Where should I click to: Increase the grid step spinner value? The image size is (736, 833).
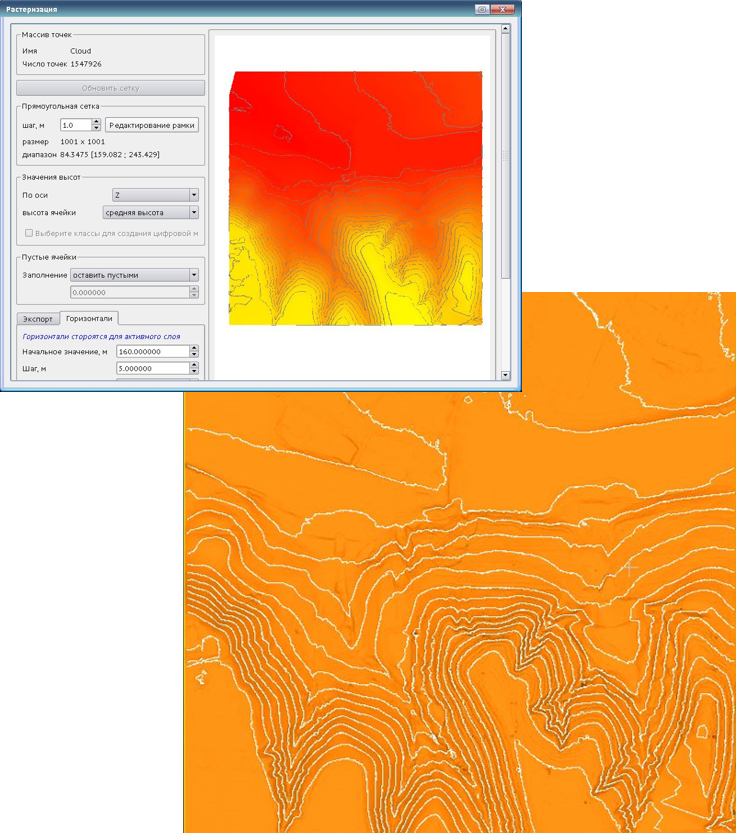pyautogui.click(x=96, y=122)
